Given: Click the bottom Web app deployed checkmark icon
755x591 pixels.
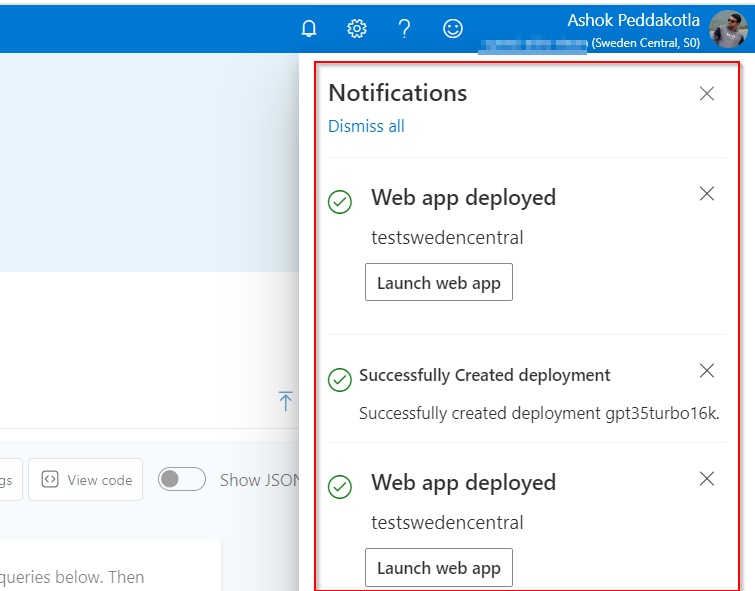Looking at the screenshot, I should (340, 487).
